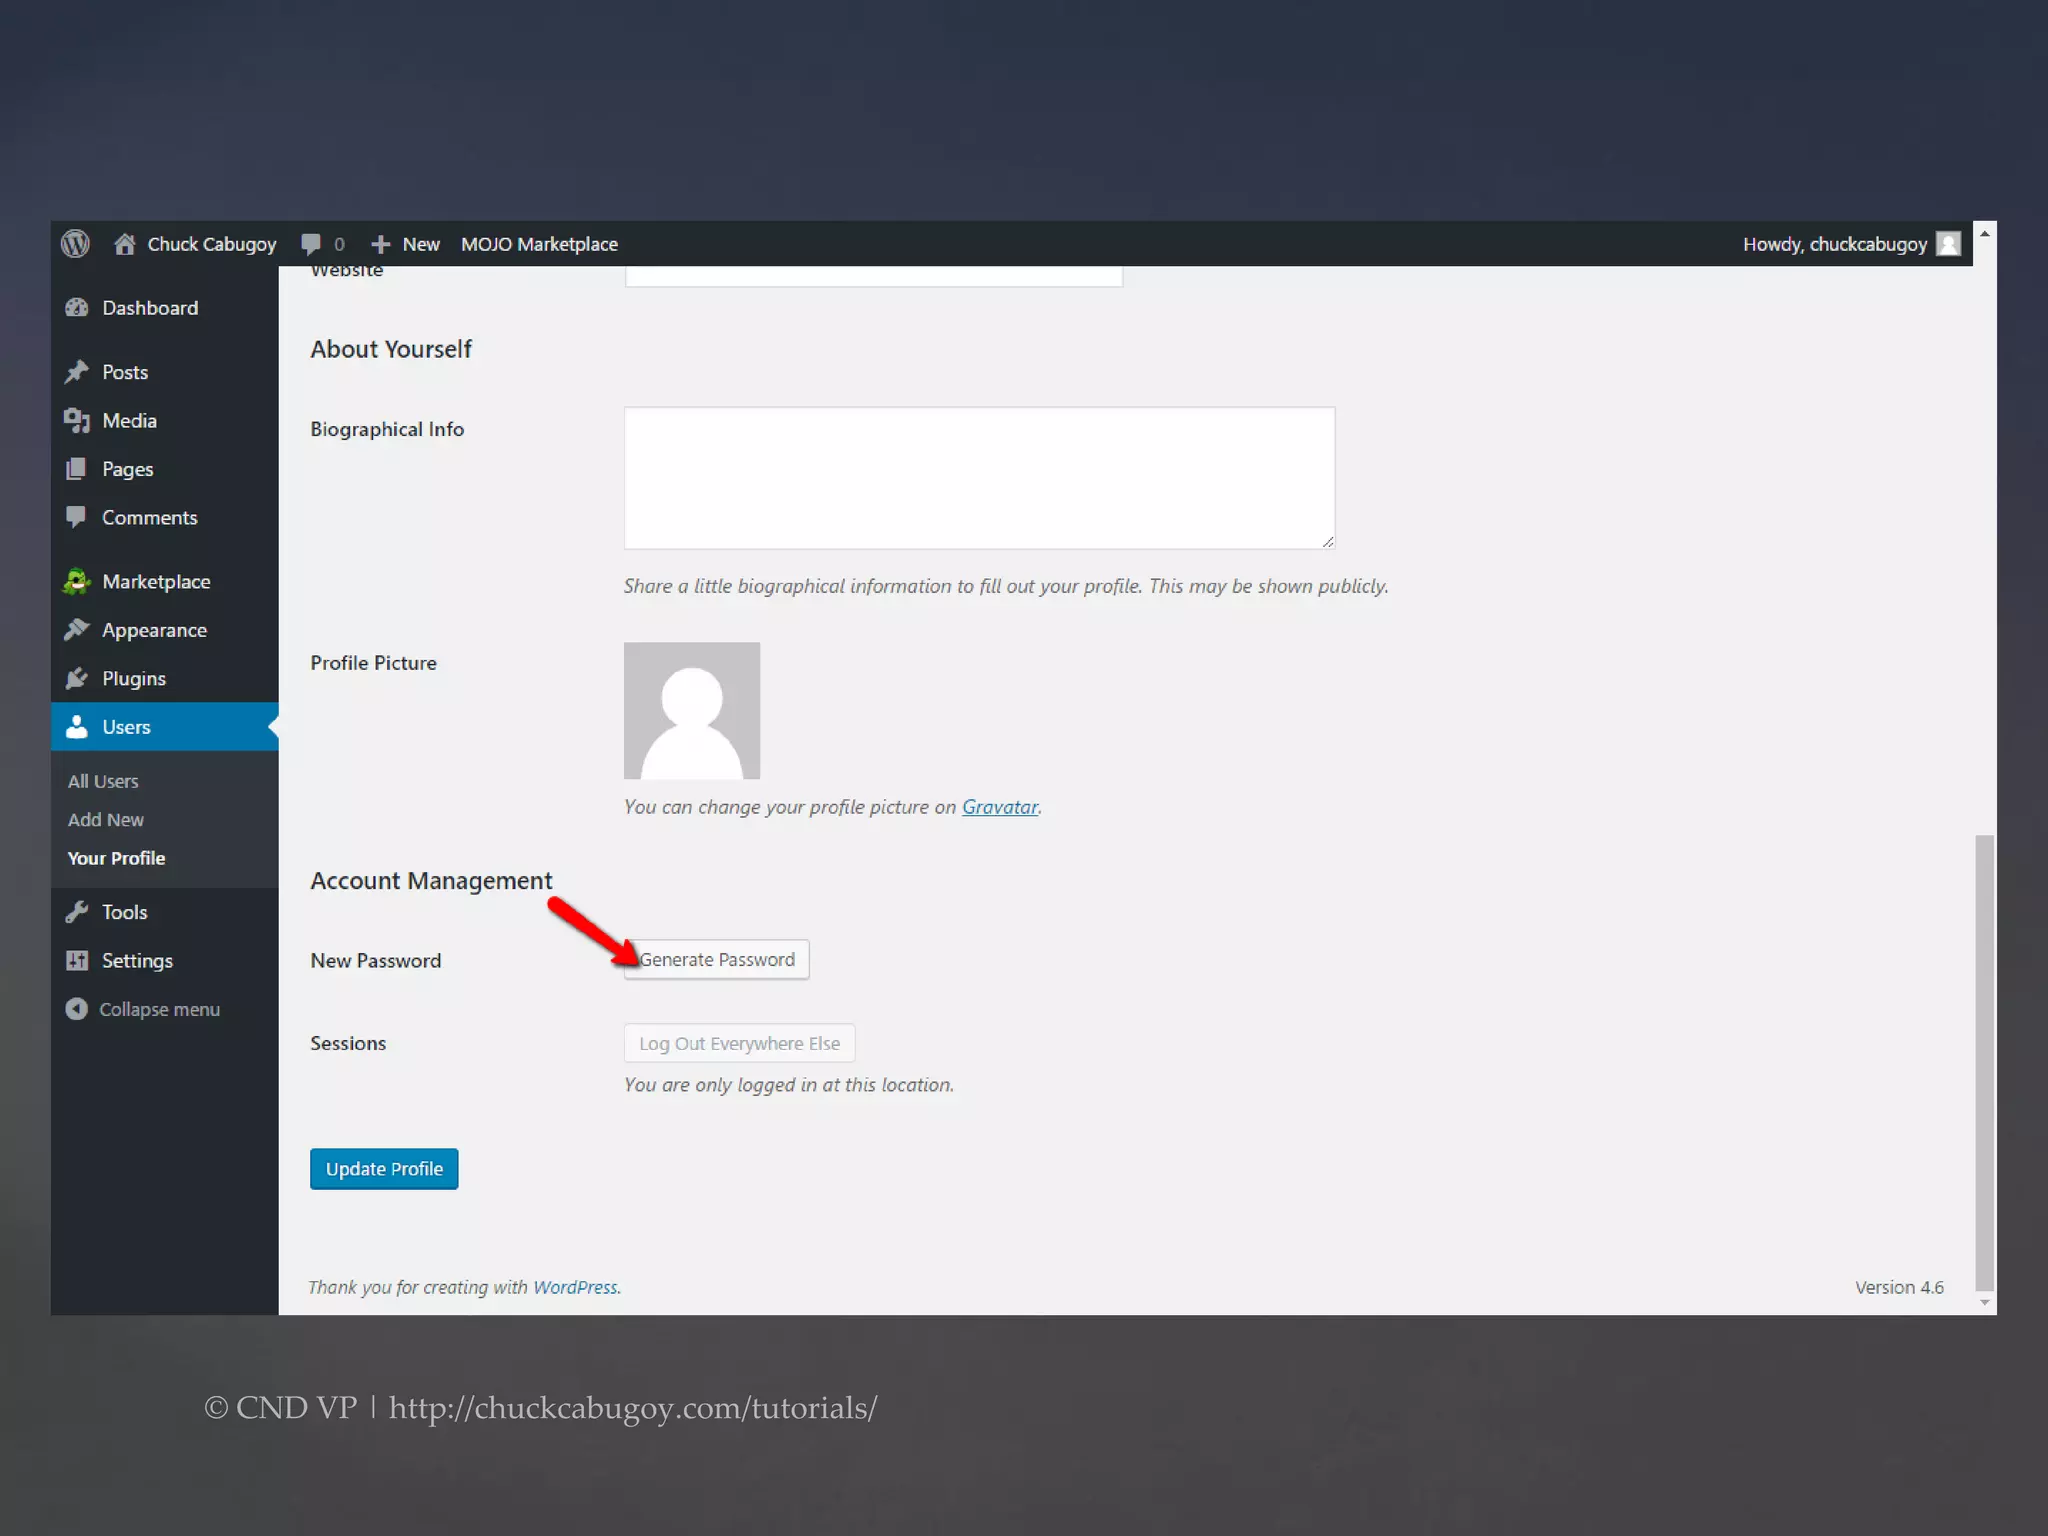The width and height of the screenshot is (2048, 1536).
Task: Open the Posts menu
Action: tap(164, 372)
